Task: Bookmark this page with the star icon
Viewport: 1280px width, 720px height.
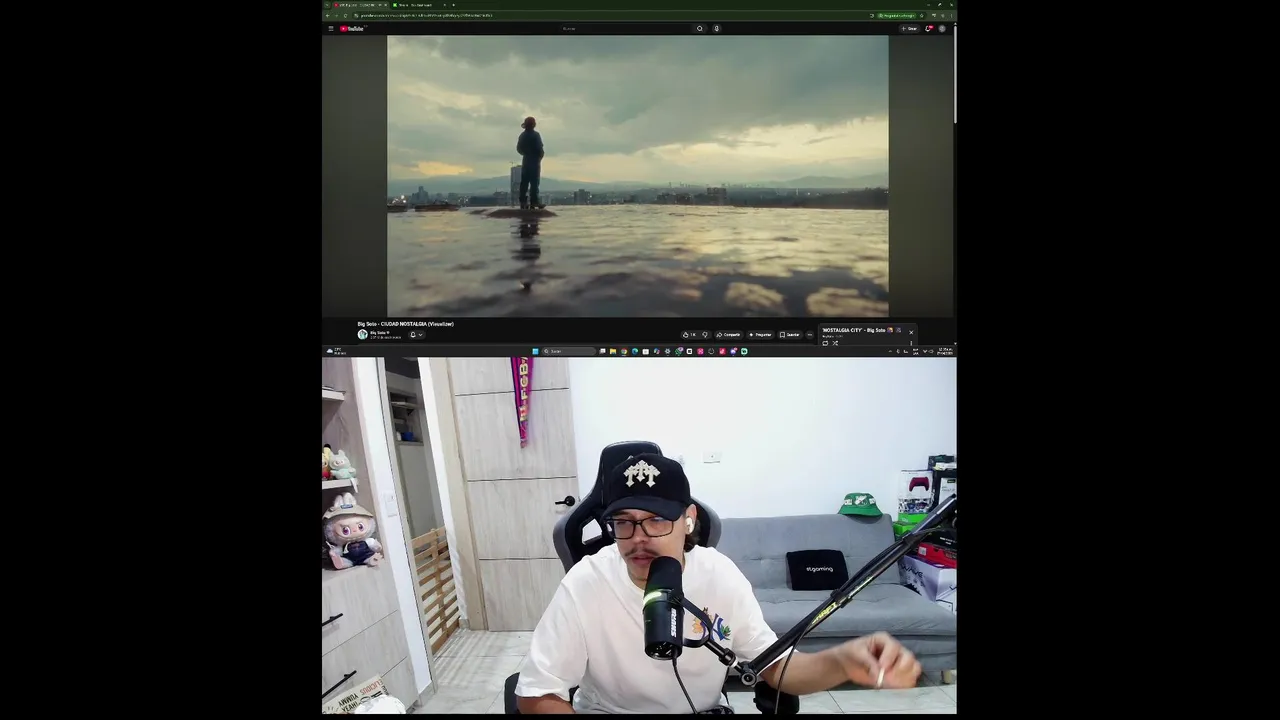Action: point(921,15)
